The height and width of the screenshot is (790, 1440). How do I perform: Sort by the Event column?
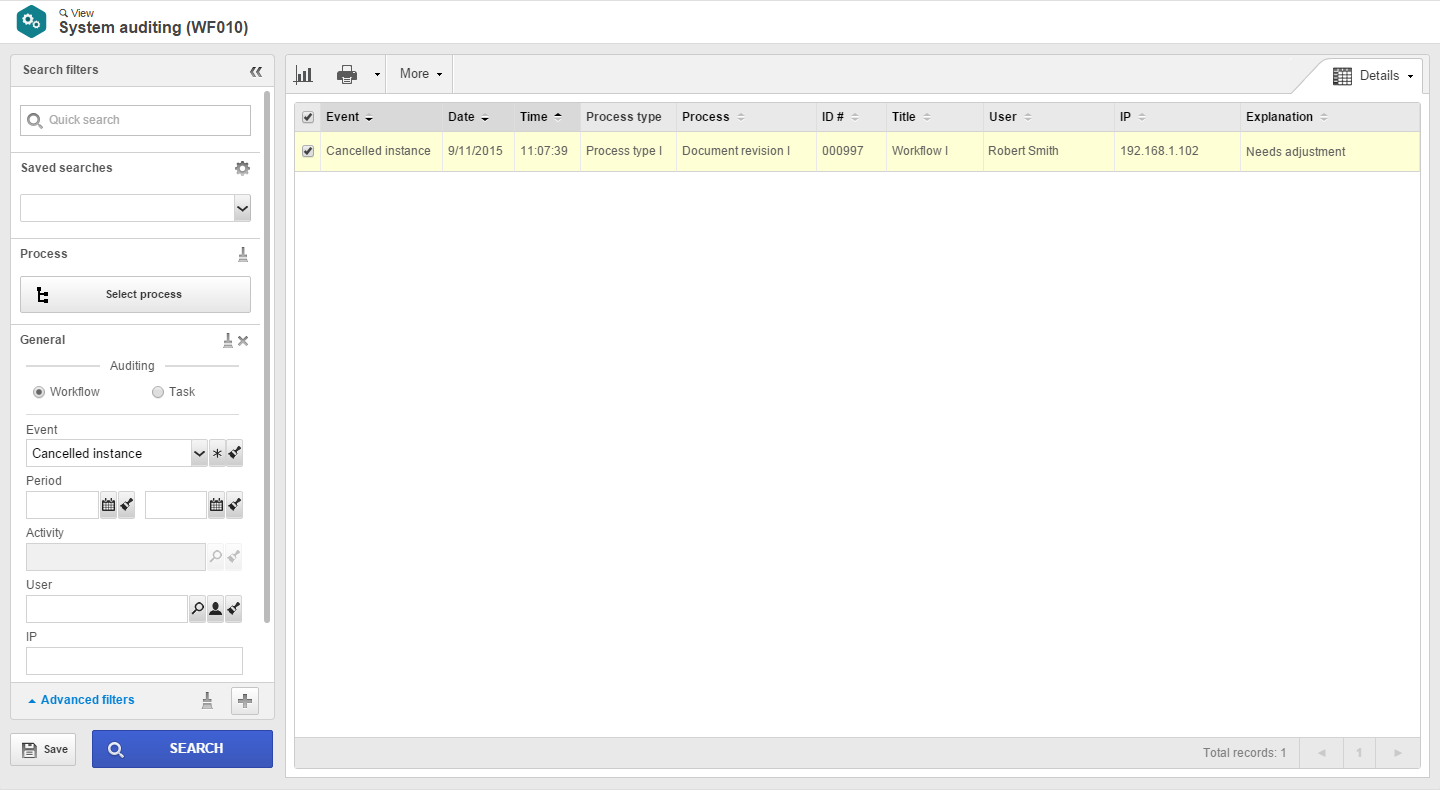[381, 117]
